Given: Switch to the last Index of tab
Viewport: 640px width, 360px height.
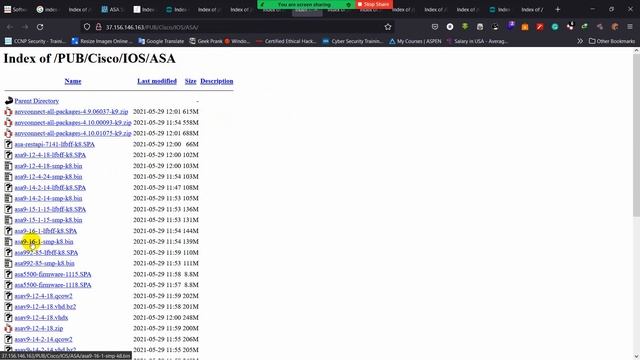Looking at the screenshot, I should pyautogui.click(x=532, y=9).
